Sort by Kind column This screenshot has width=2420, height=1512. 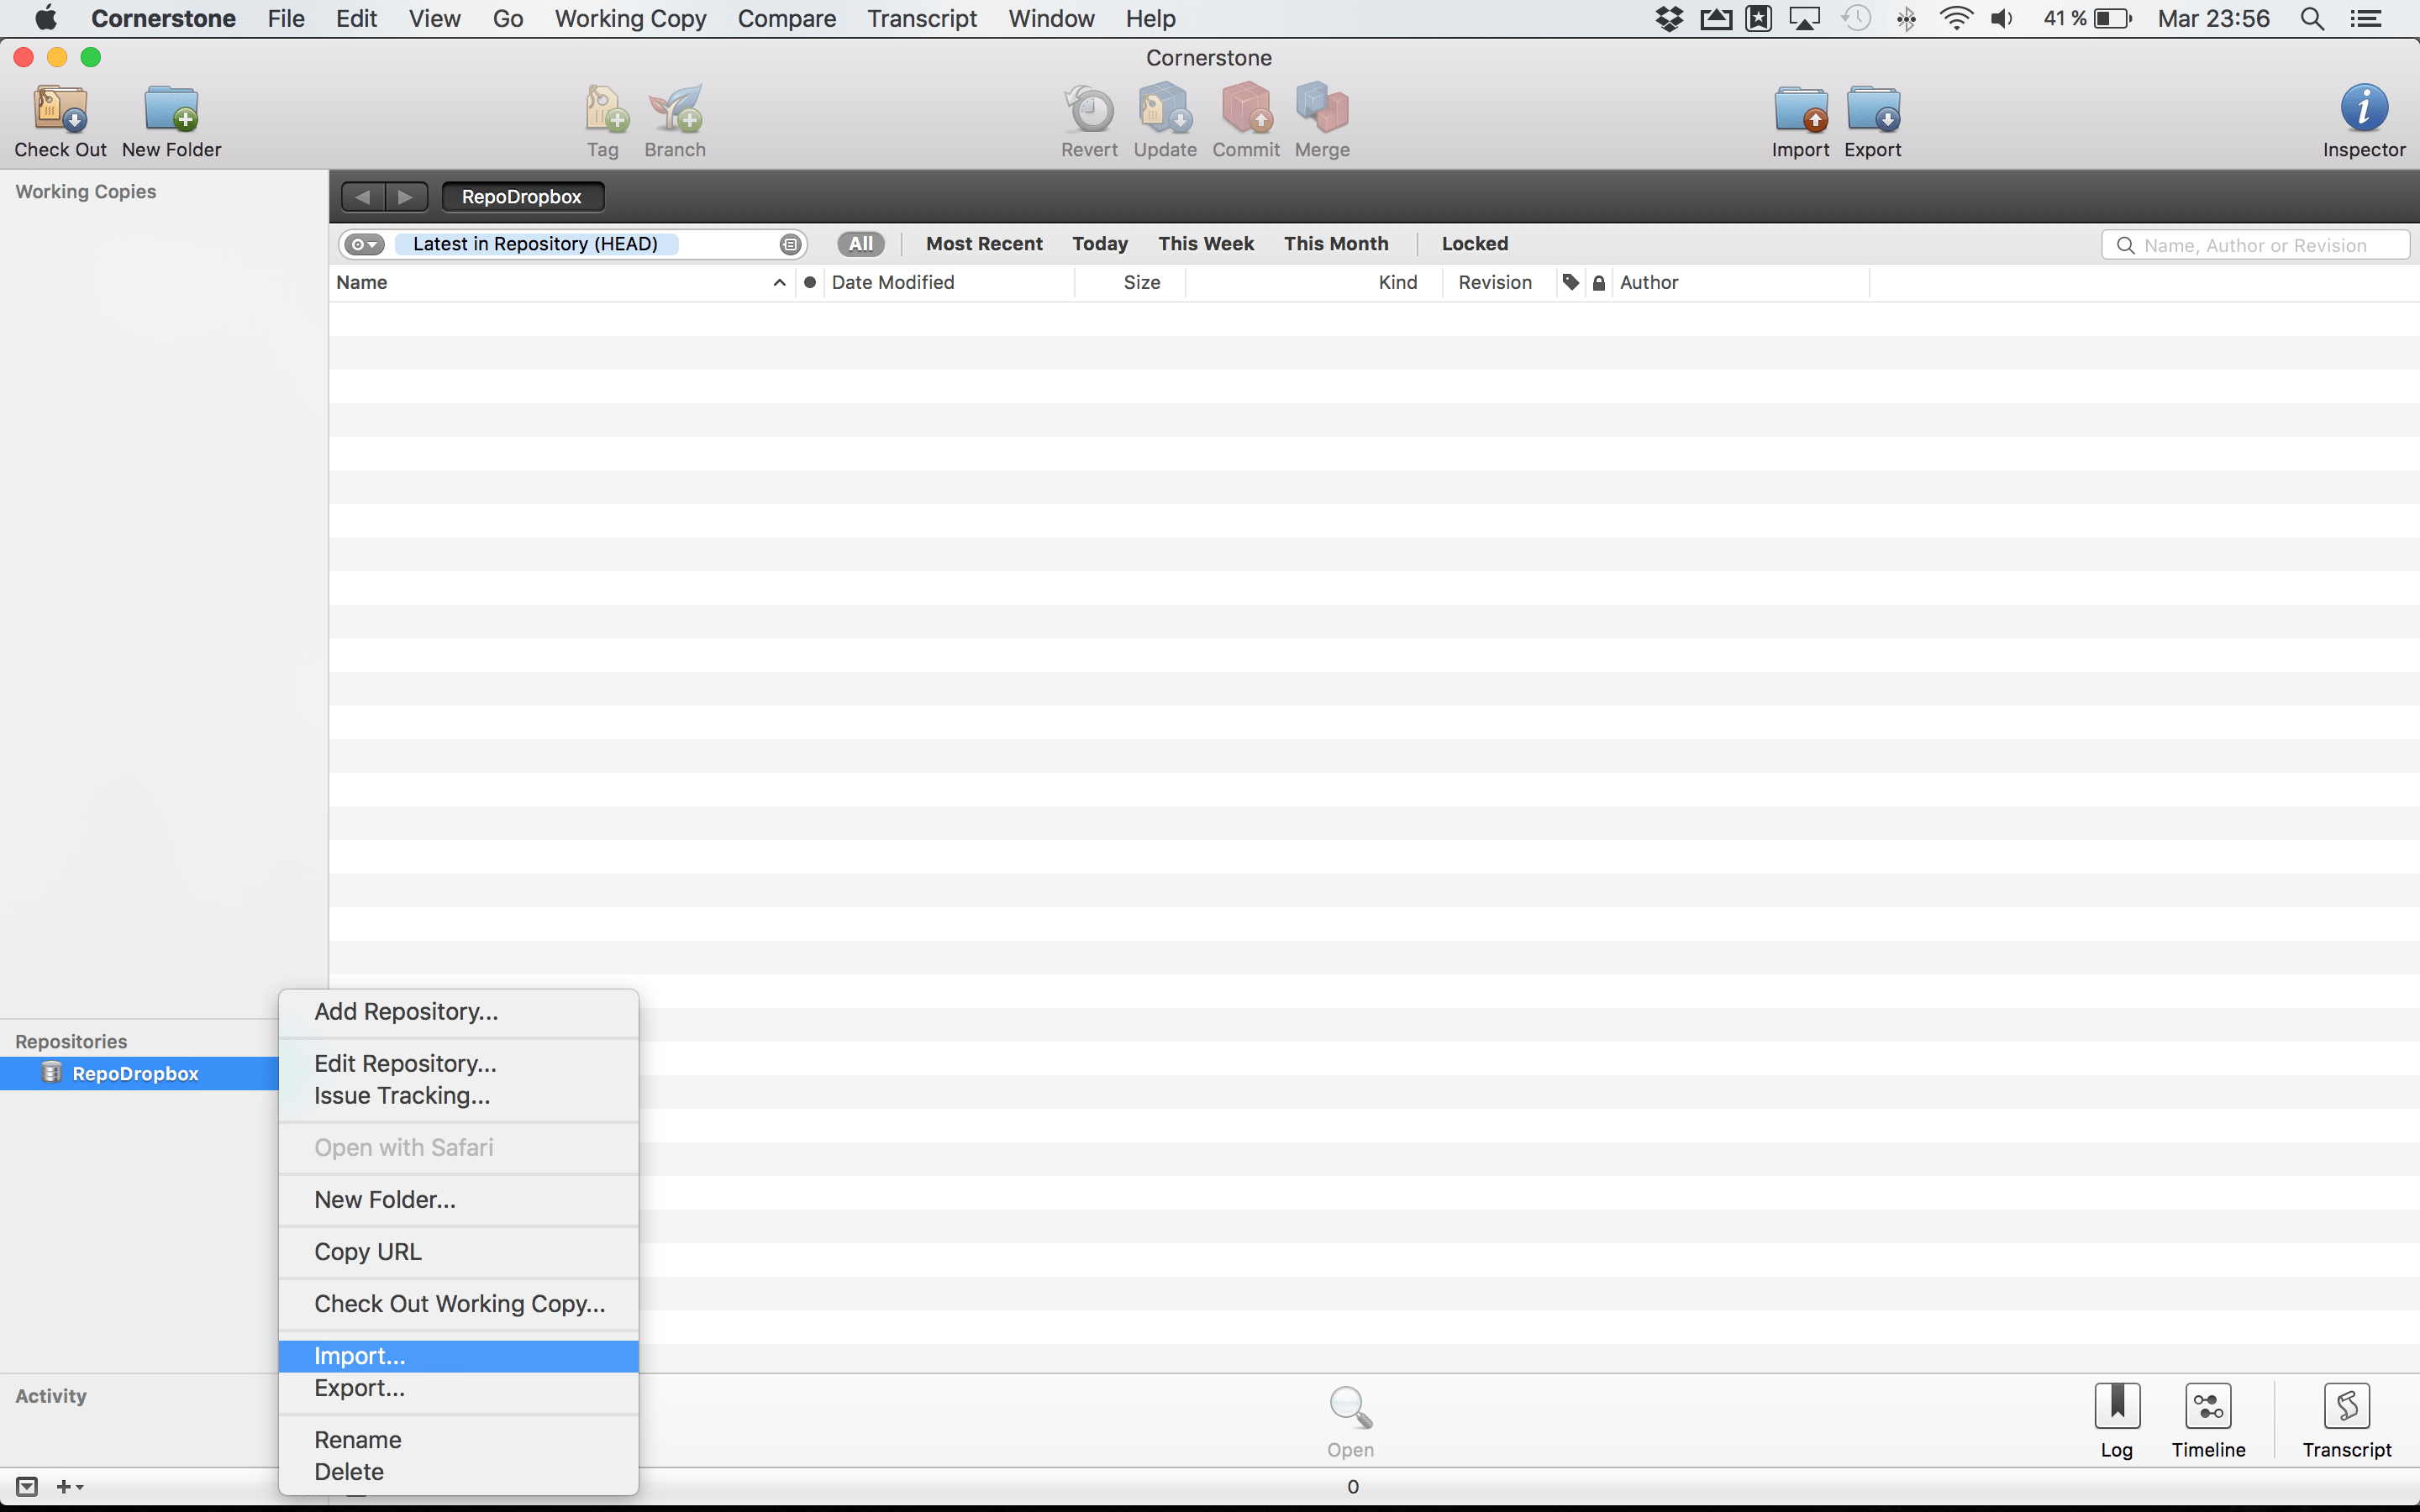coord(1314,283)
